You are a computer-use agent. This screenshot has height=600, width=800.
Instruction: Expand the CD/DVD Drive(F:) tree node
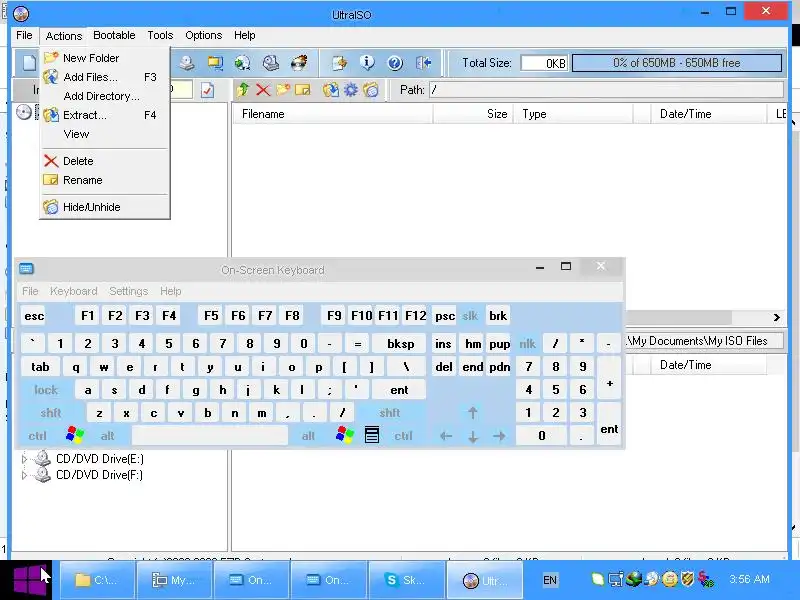tap(24, 475)
